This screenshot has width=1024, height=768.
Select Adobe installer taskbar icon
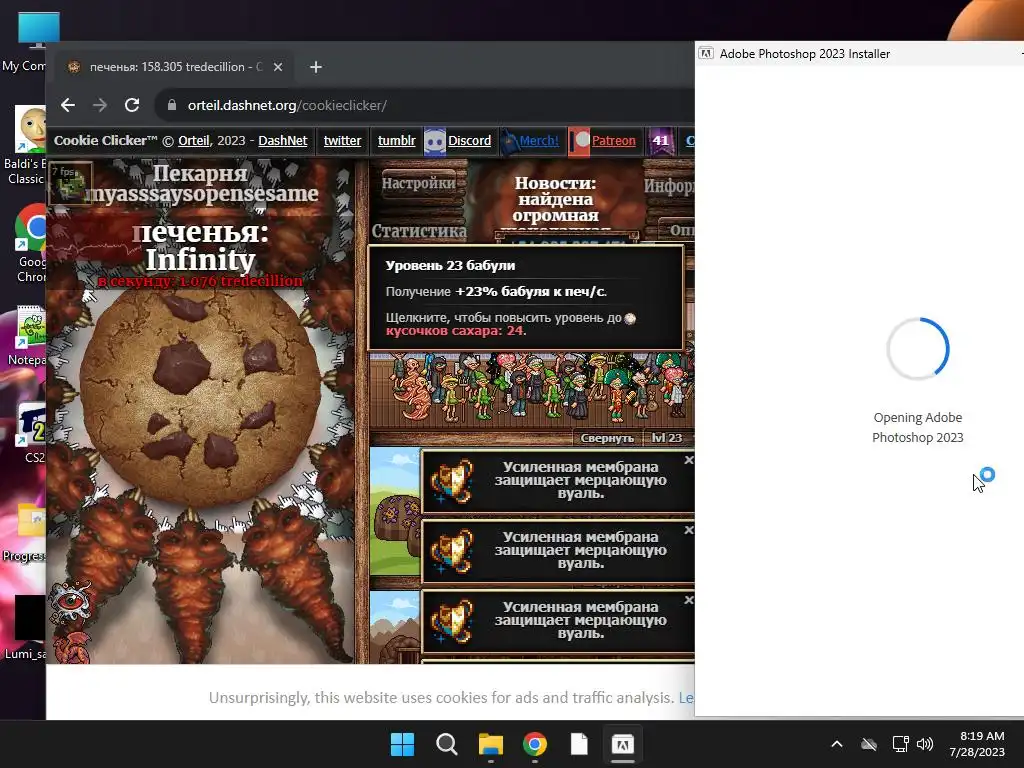click(622, 744)
